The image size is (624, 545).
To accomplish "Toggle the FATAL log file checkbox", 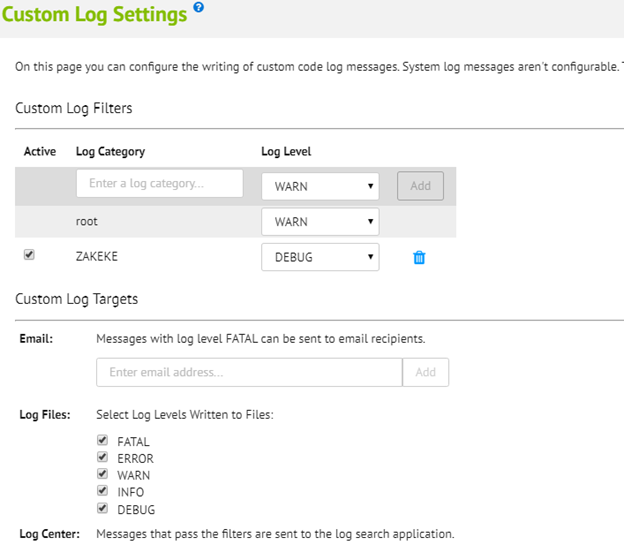I will (x=102, y=440).
